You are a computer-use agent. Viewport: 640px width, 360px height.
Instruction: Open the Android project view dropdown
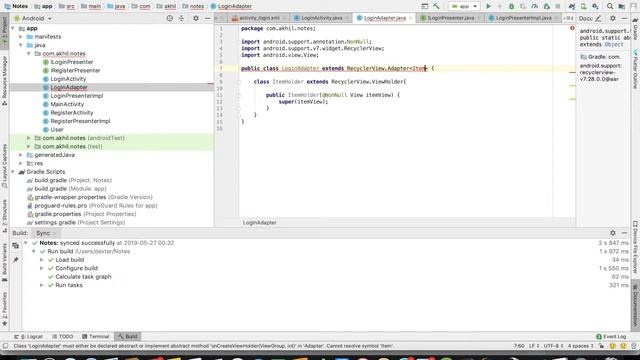coord(33,18)
